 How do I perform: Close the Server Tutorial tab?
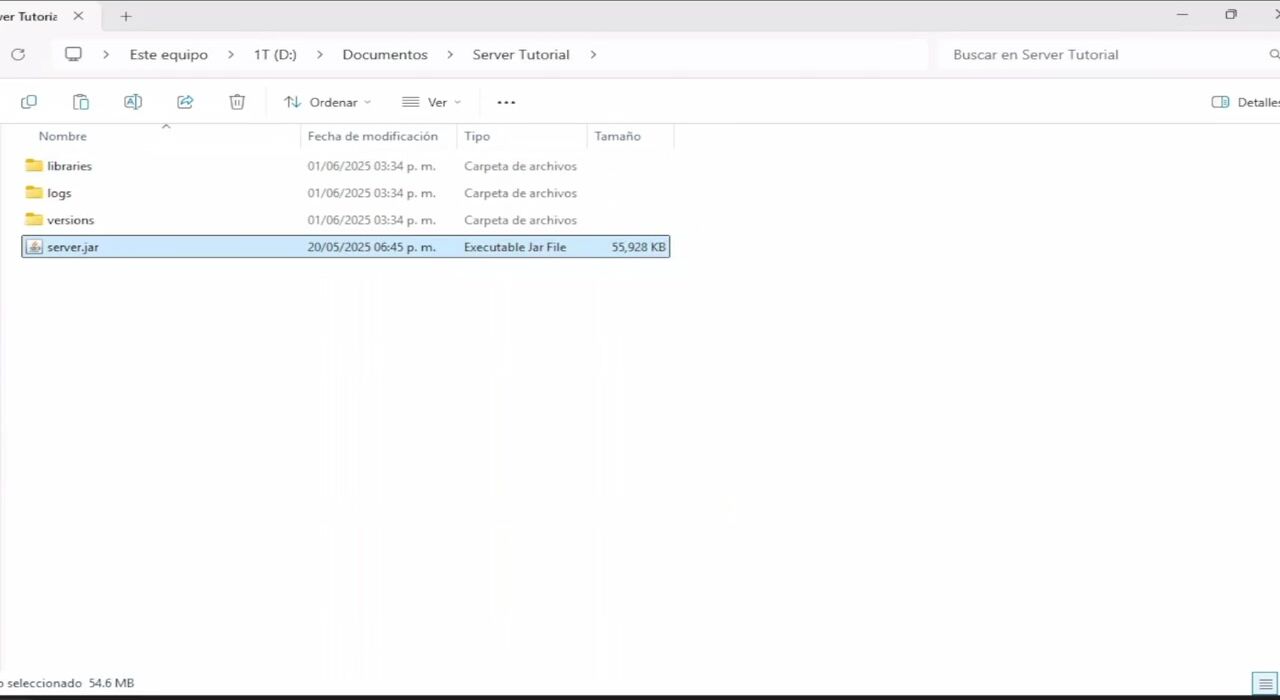(x=78, y=16)
